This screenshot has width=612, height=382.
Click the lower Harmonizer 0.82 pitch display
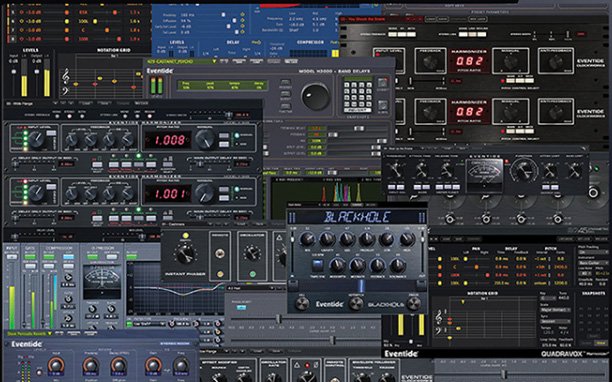(470, 112)
